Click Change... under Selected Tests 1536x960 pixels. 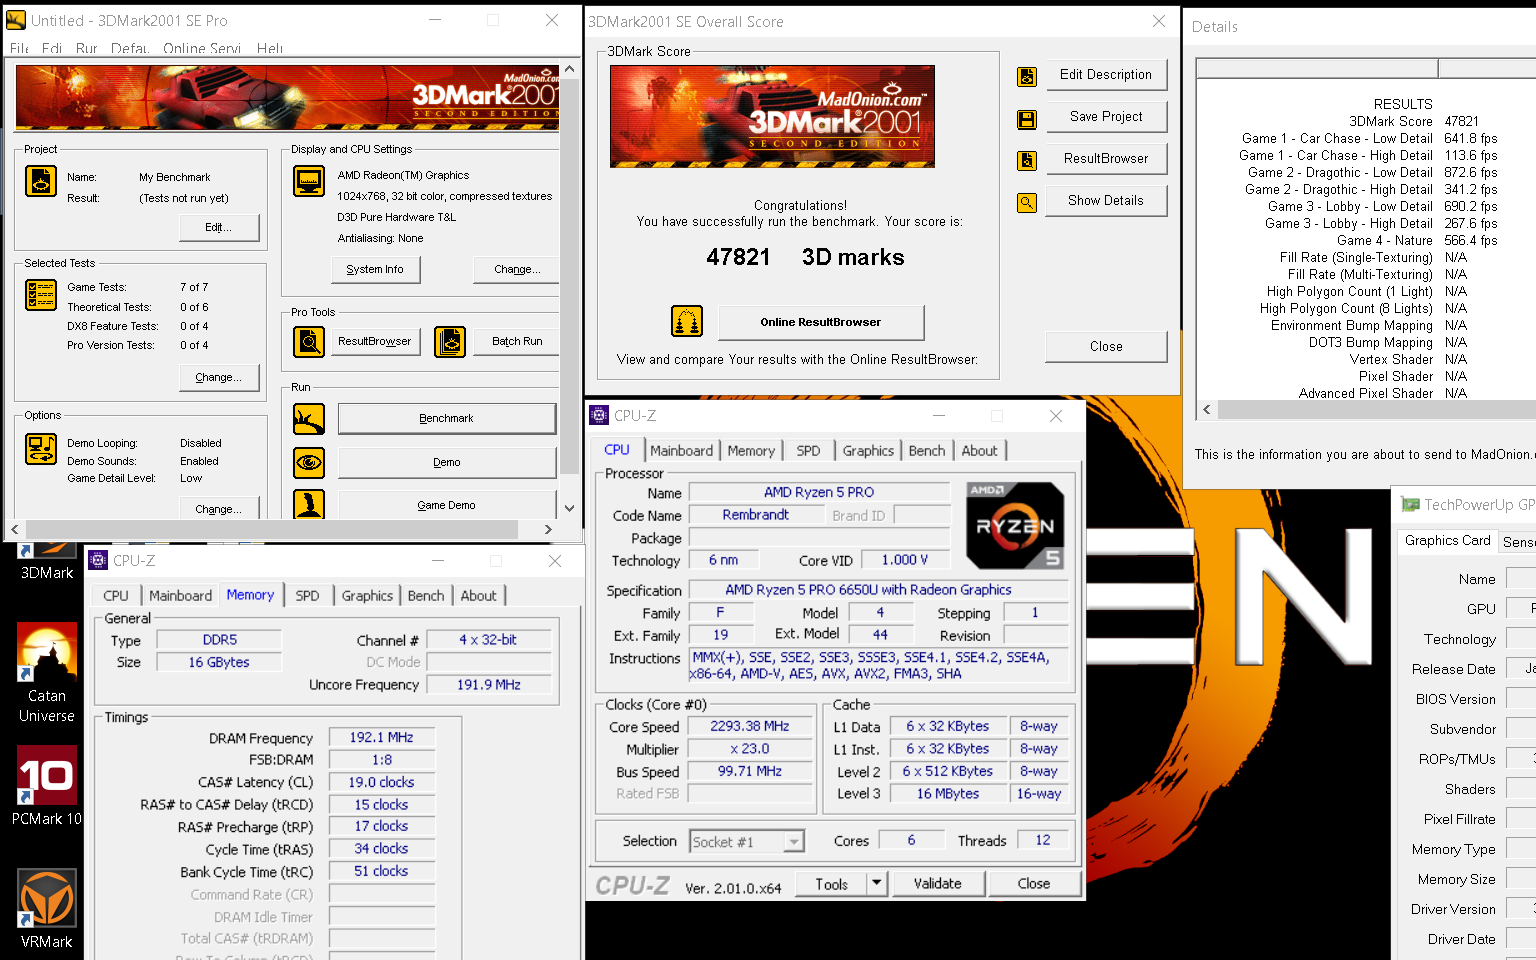[x=219, y=377]
